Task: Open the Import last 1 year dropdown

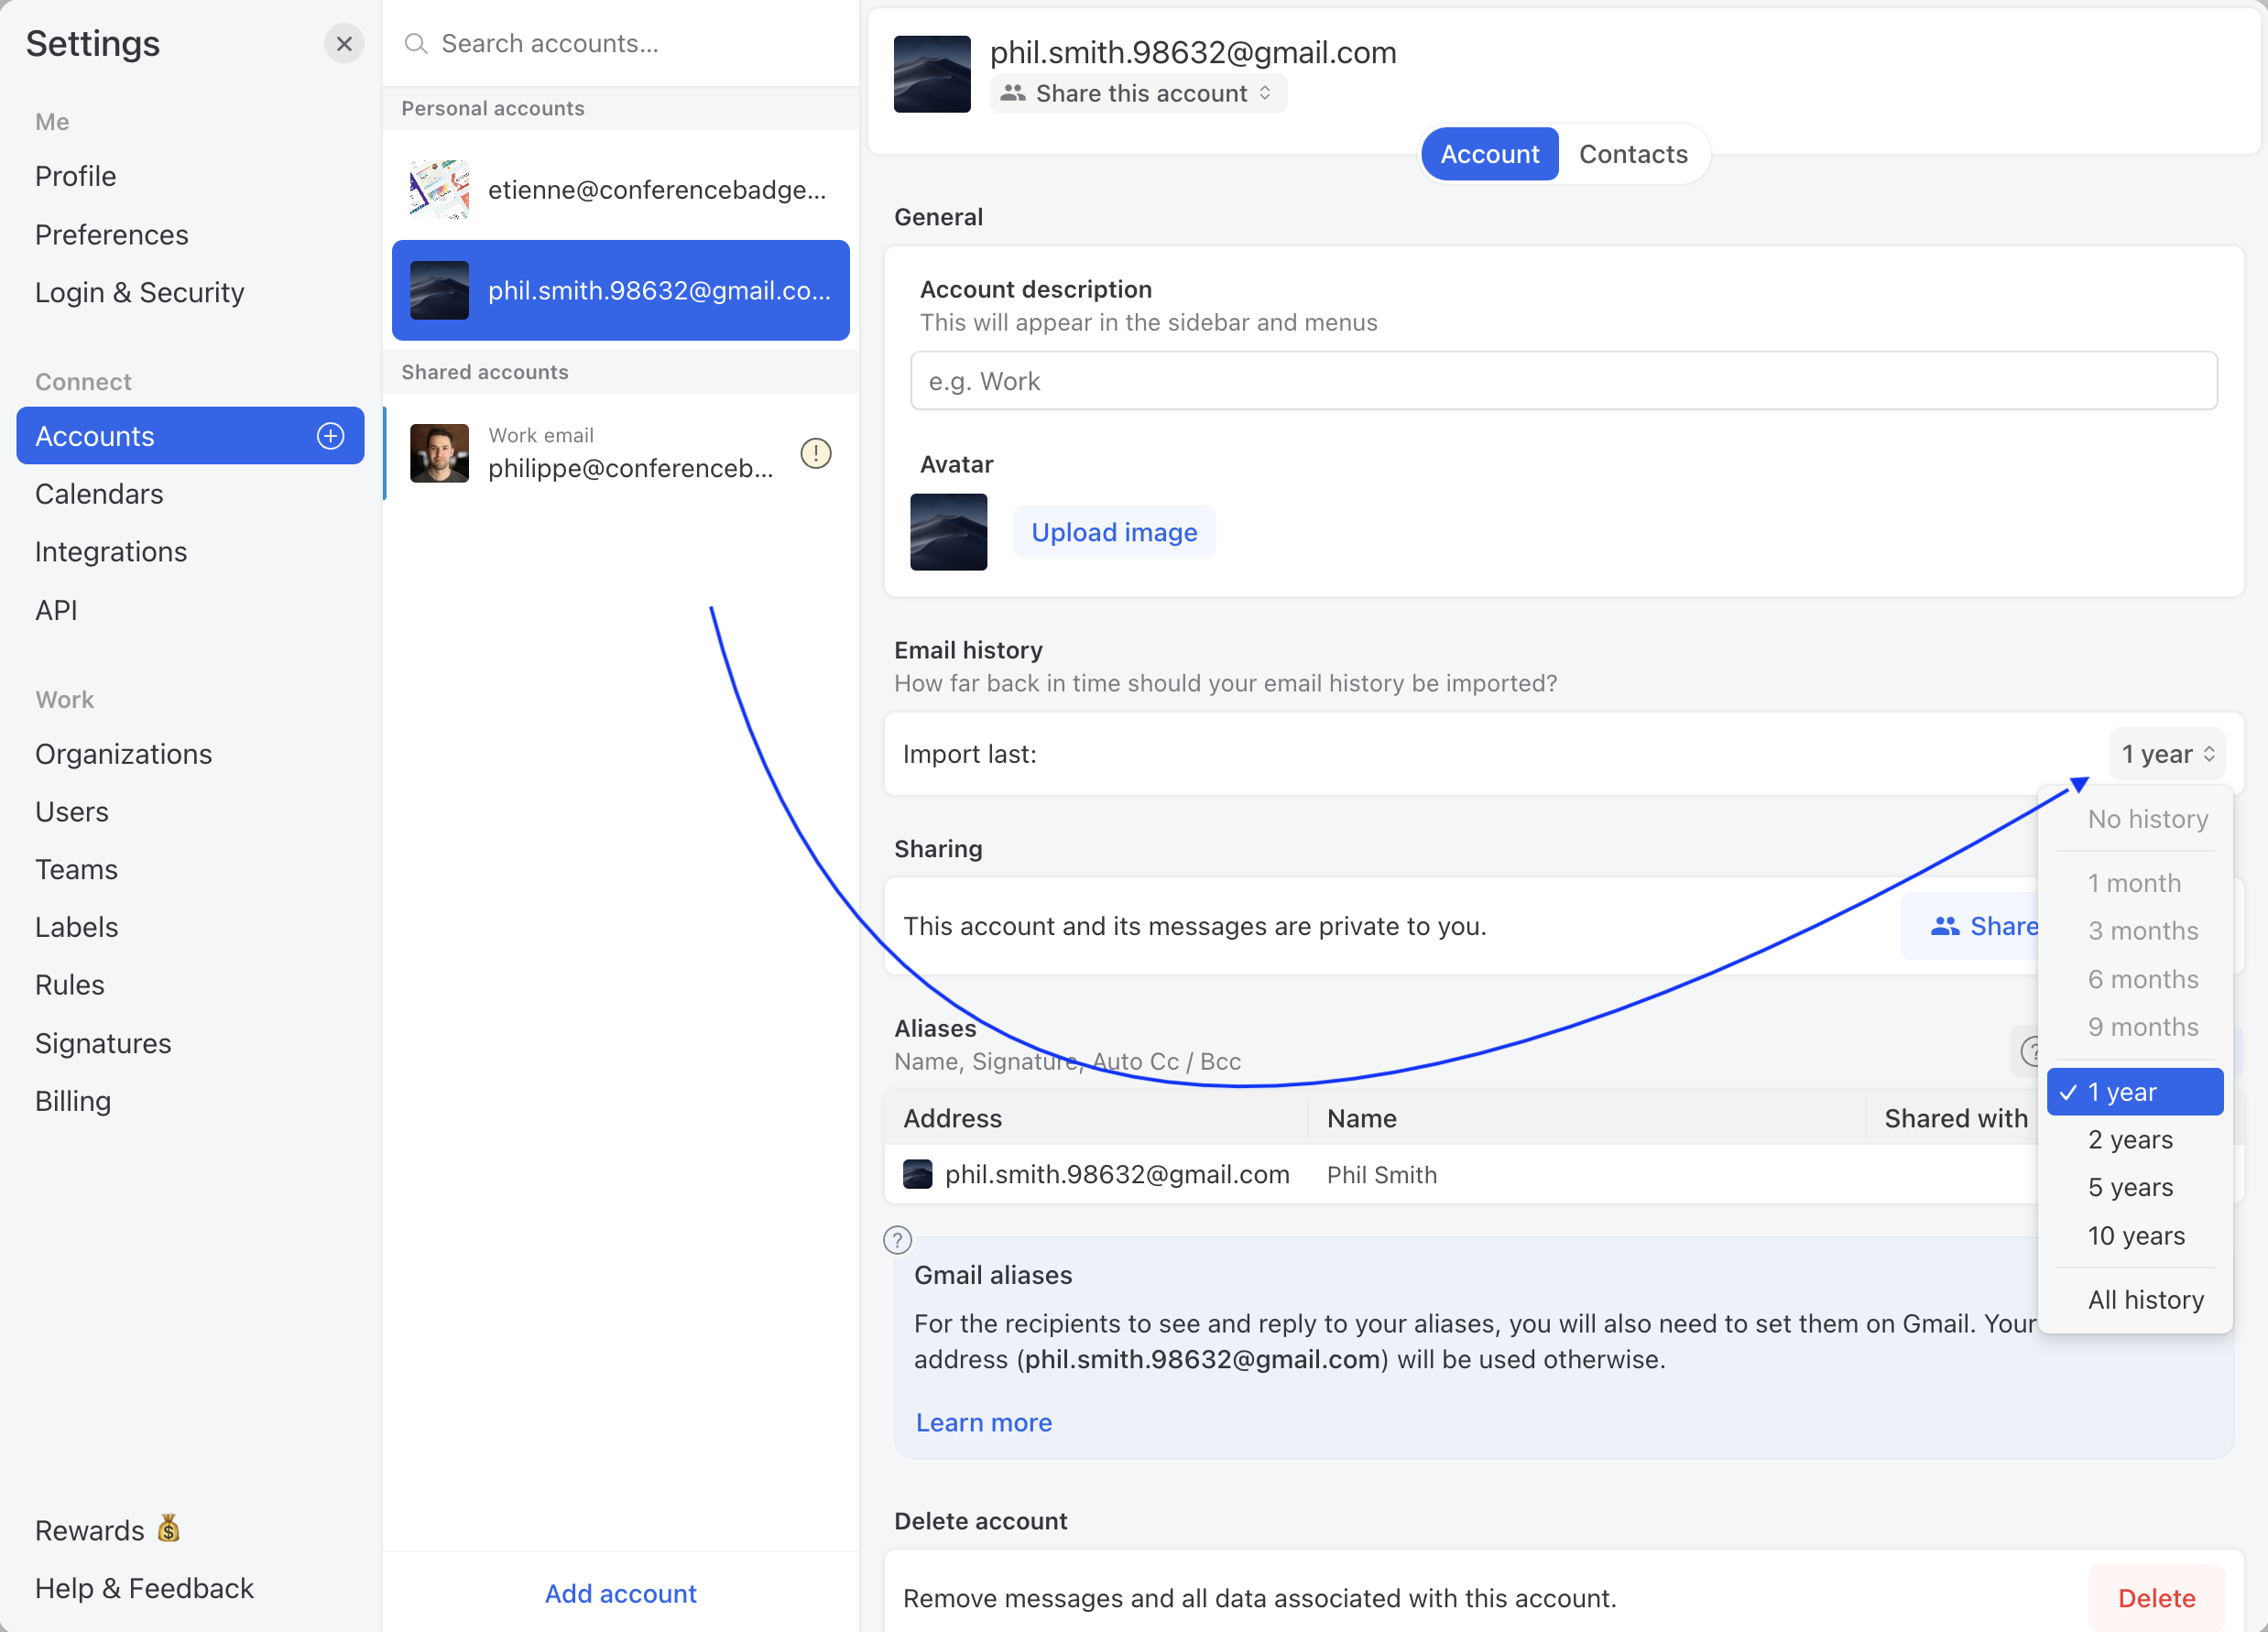Action: coord(2166,754)
